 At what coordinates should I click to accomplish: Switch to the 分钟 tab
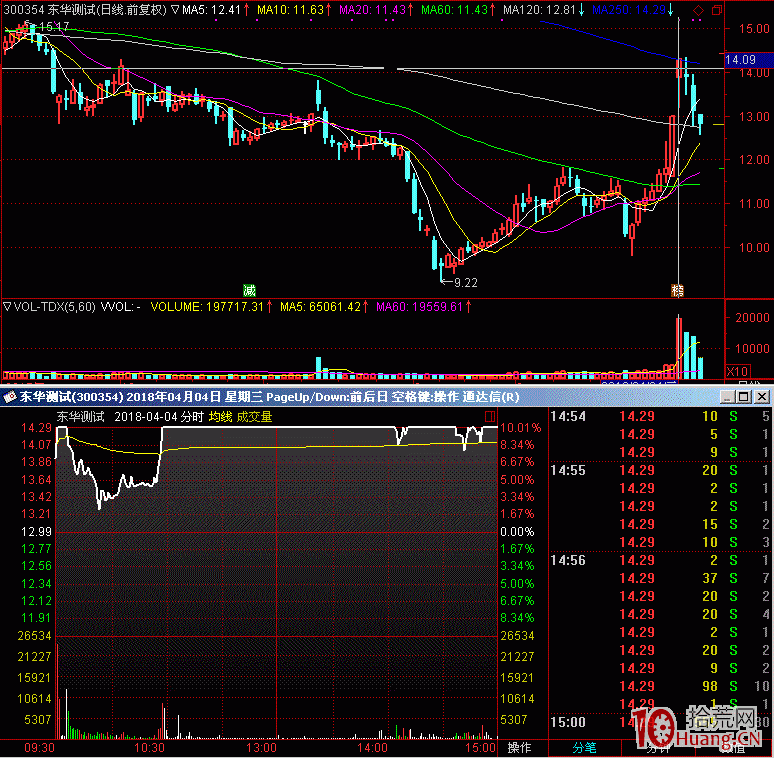coord(658,748)
